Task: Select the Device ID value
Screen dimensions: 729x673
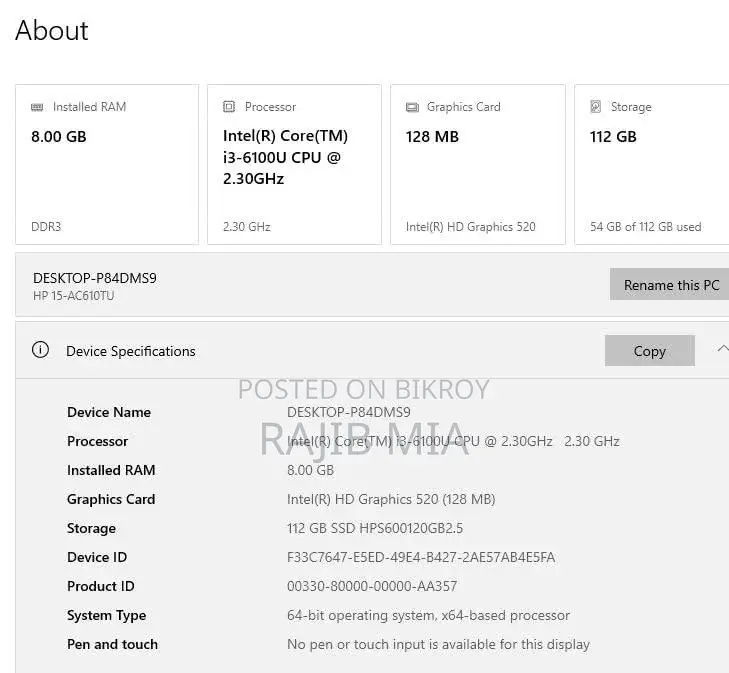Action: point(421,557)
